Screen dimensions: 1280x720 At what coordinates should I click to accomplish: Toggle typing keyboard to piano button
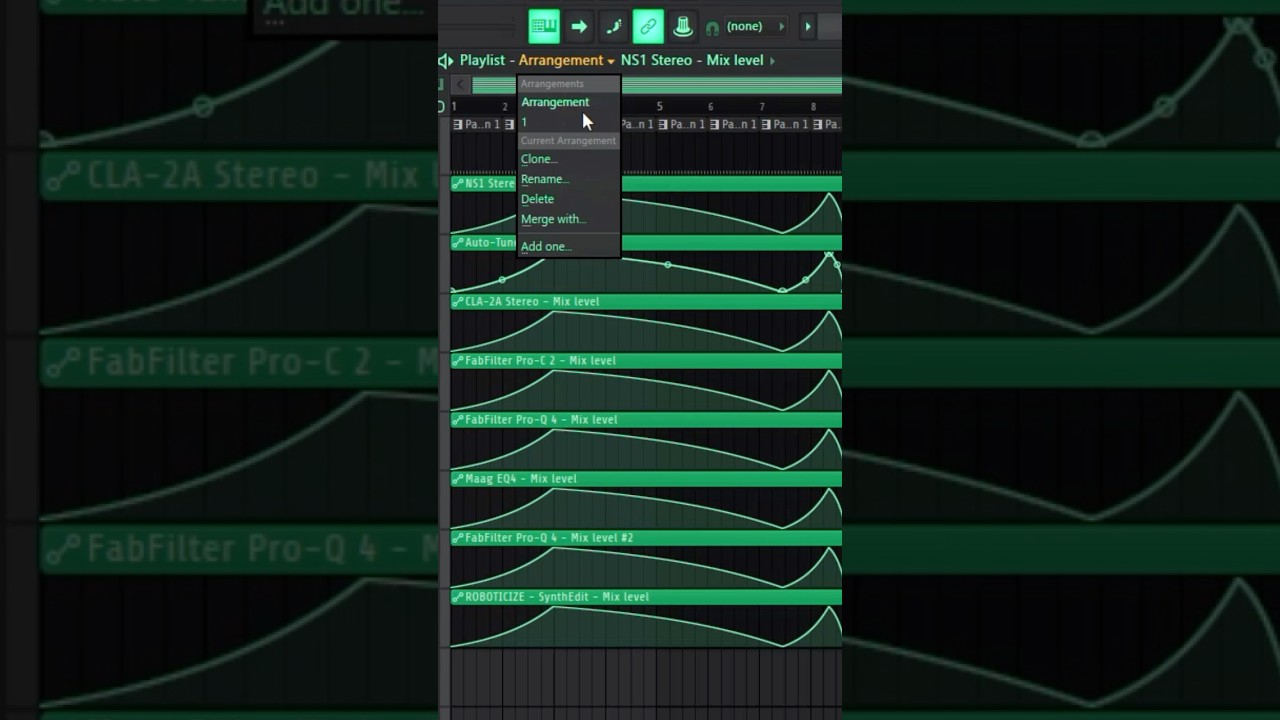pyautogui.click(x=544, y=27)
